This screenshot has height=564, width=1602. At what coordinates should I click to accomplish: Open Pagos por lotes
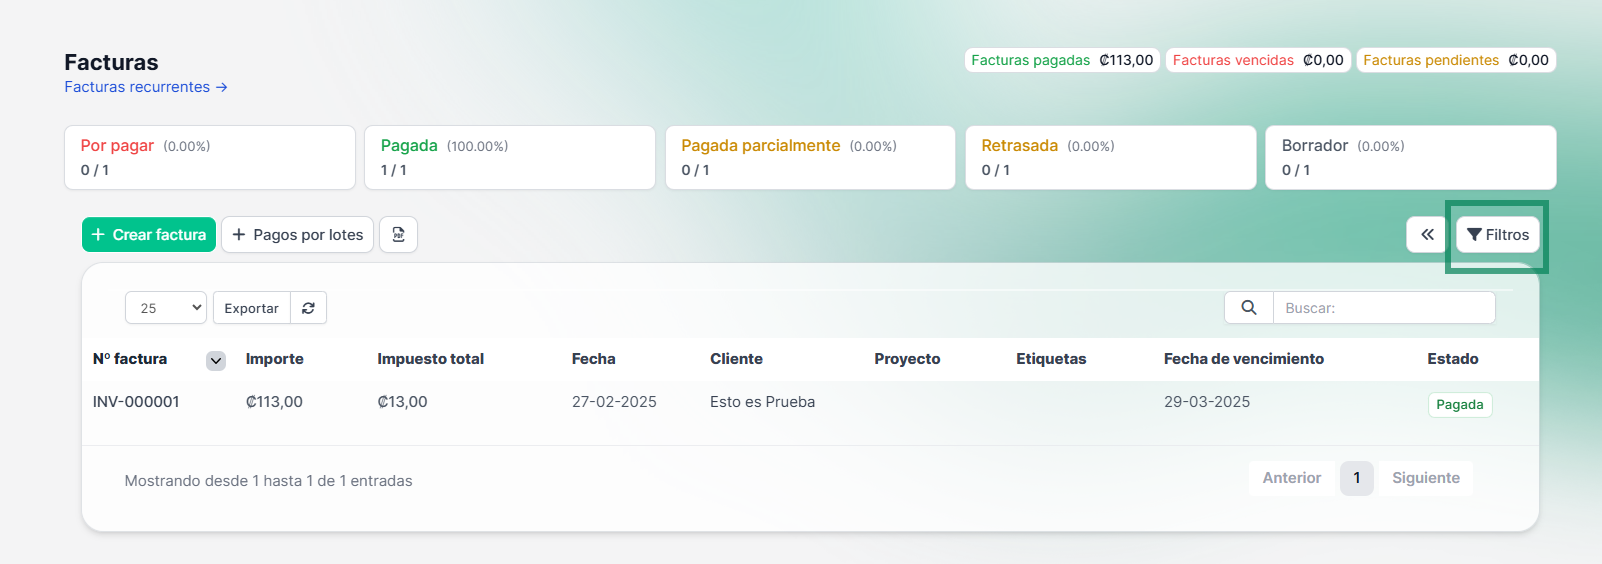tap(298, 235)
